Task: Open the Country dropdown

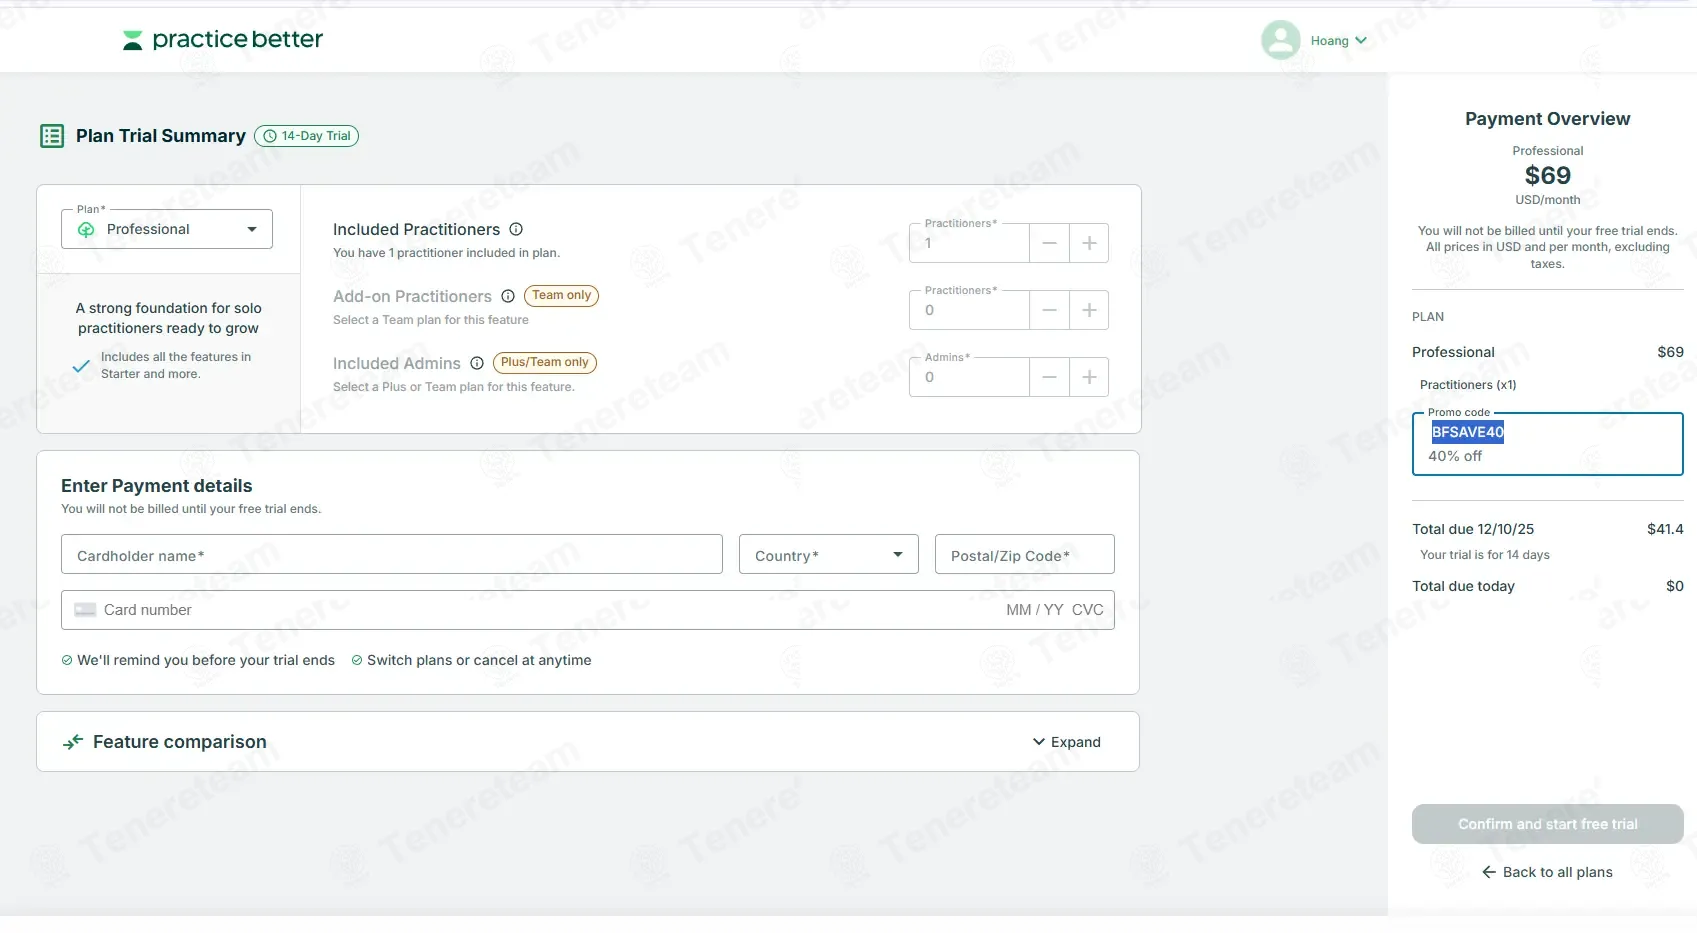Action: coord(828,555)
